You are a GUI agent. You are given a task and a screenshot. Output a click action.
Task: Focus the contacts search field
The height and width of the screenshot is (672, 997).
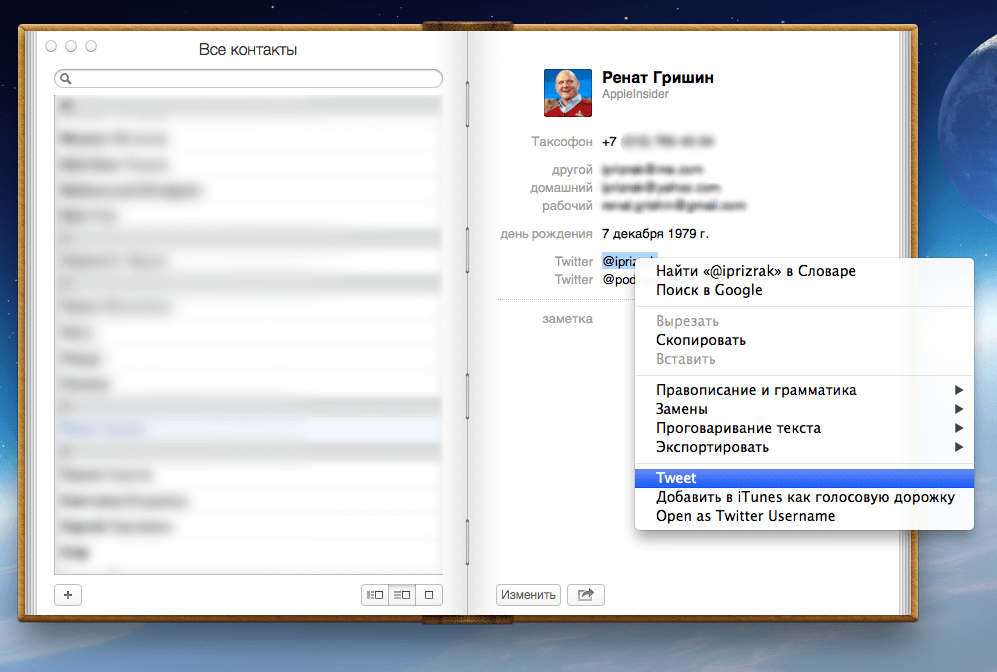click(249, 79)
